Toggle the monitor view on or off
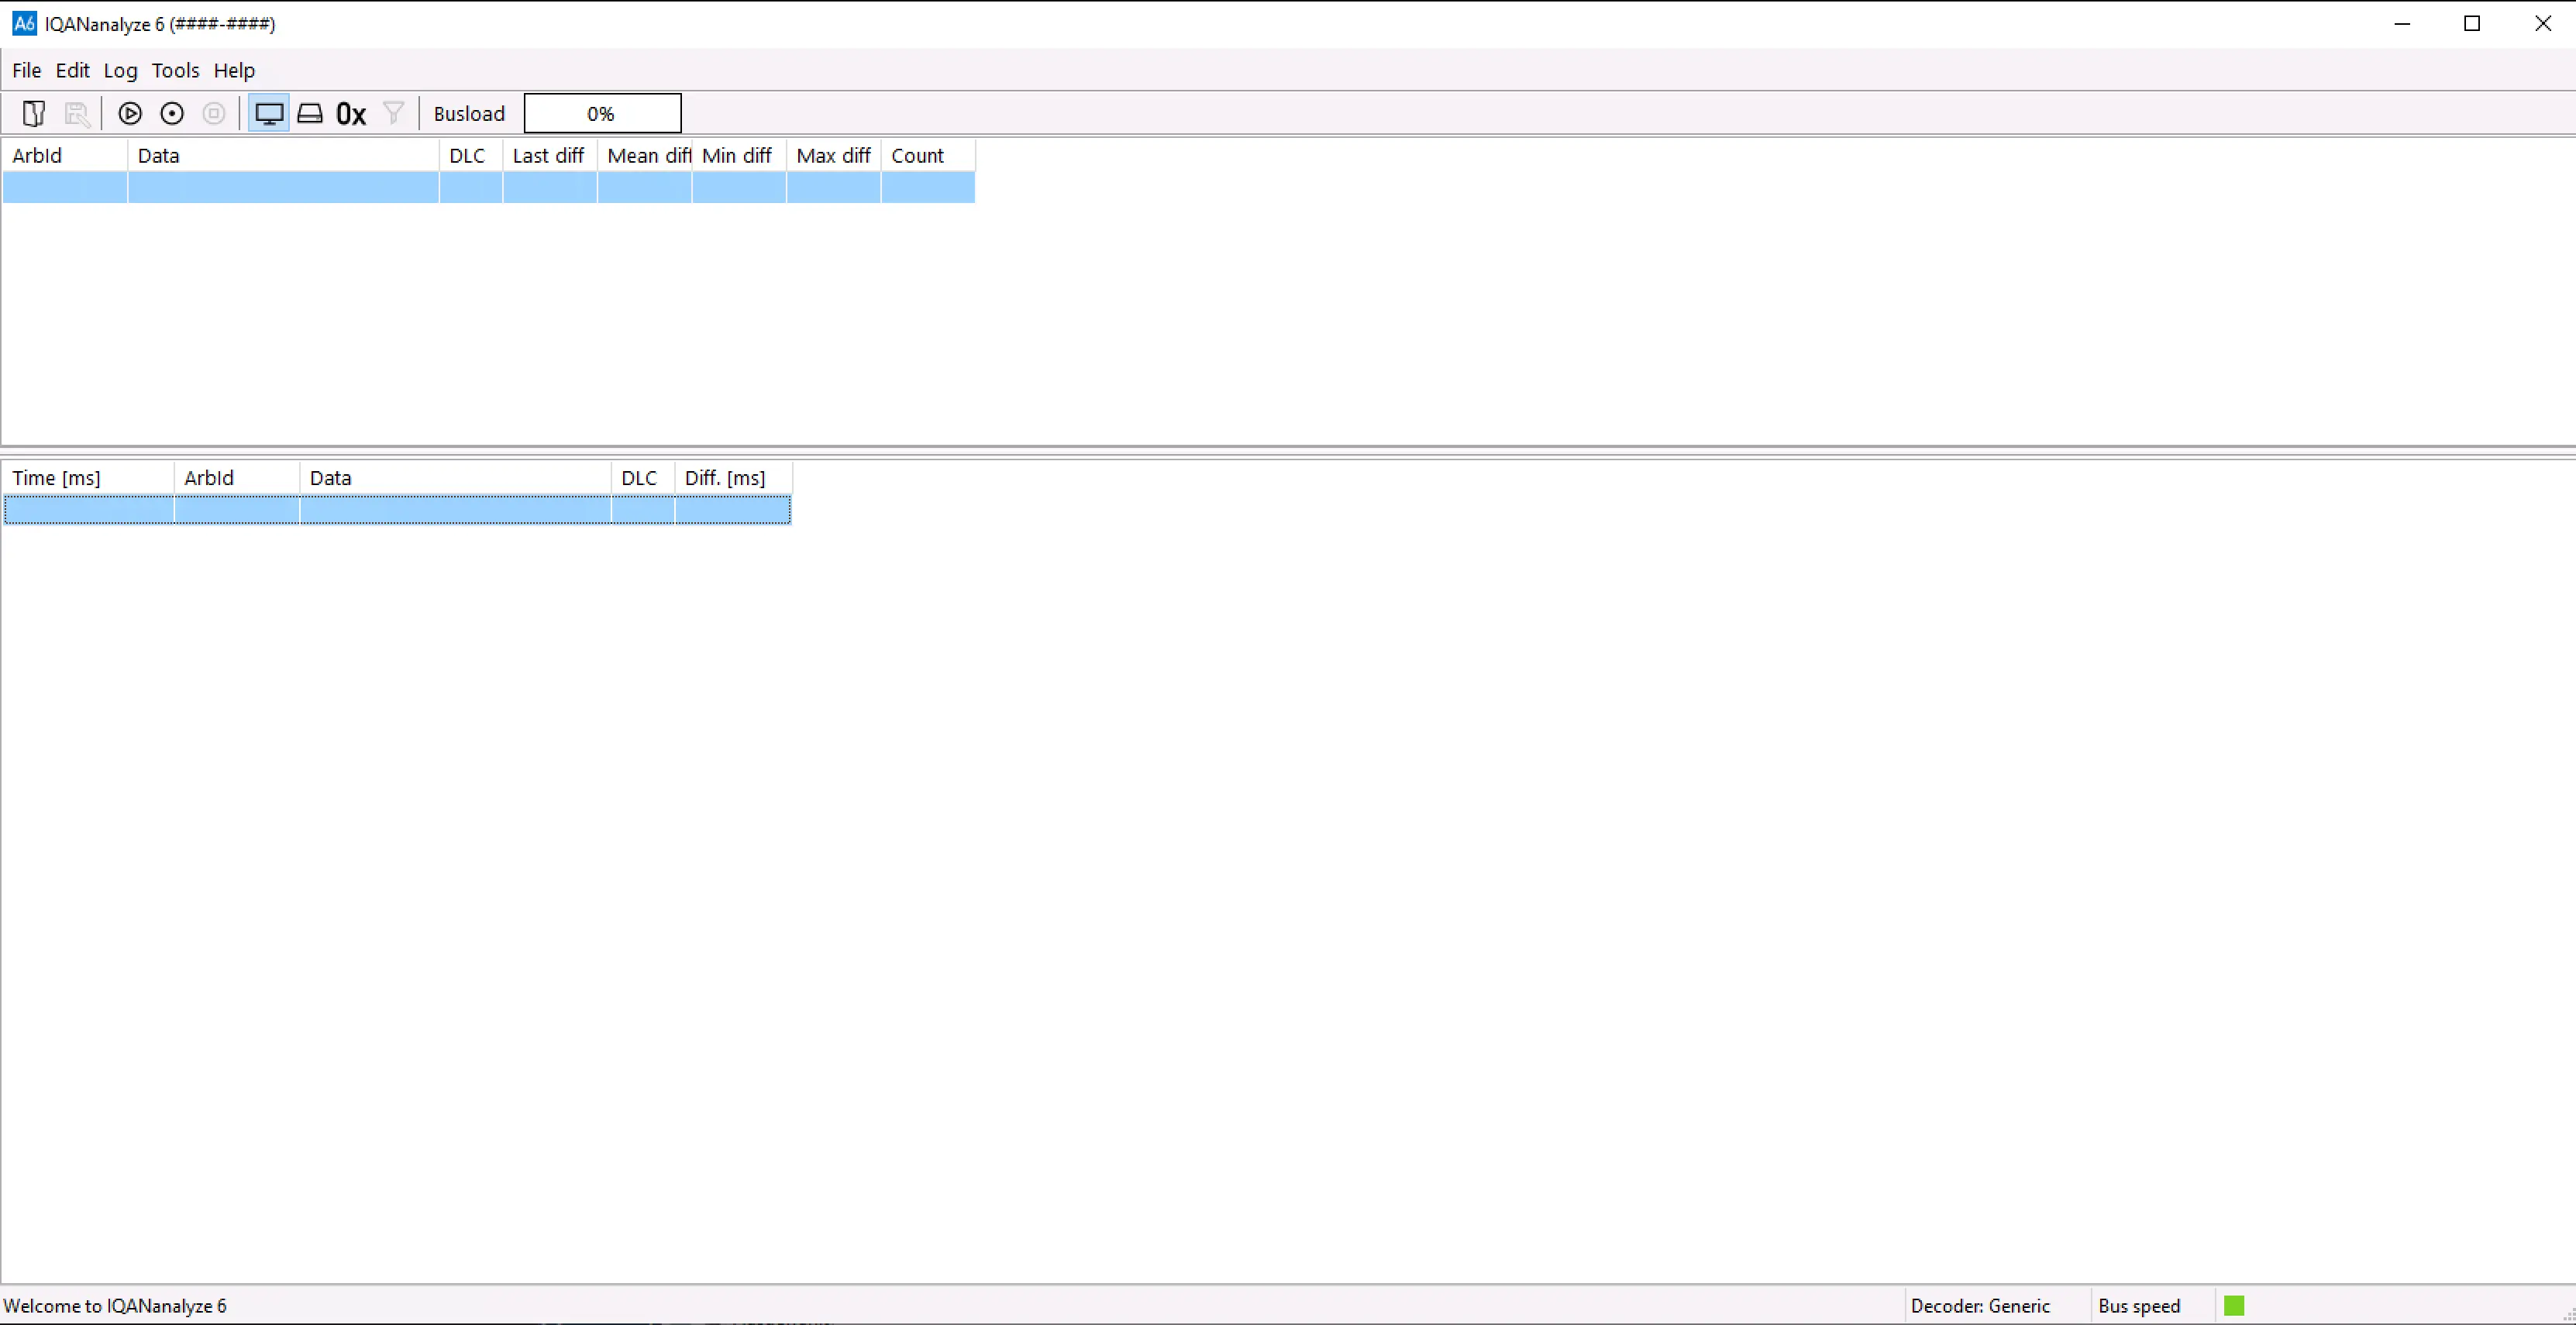Viewport: 2576px width, 1325px height. coord(268,113)
